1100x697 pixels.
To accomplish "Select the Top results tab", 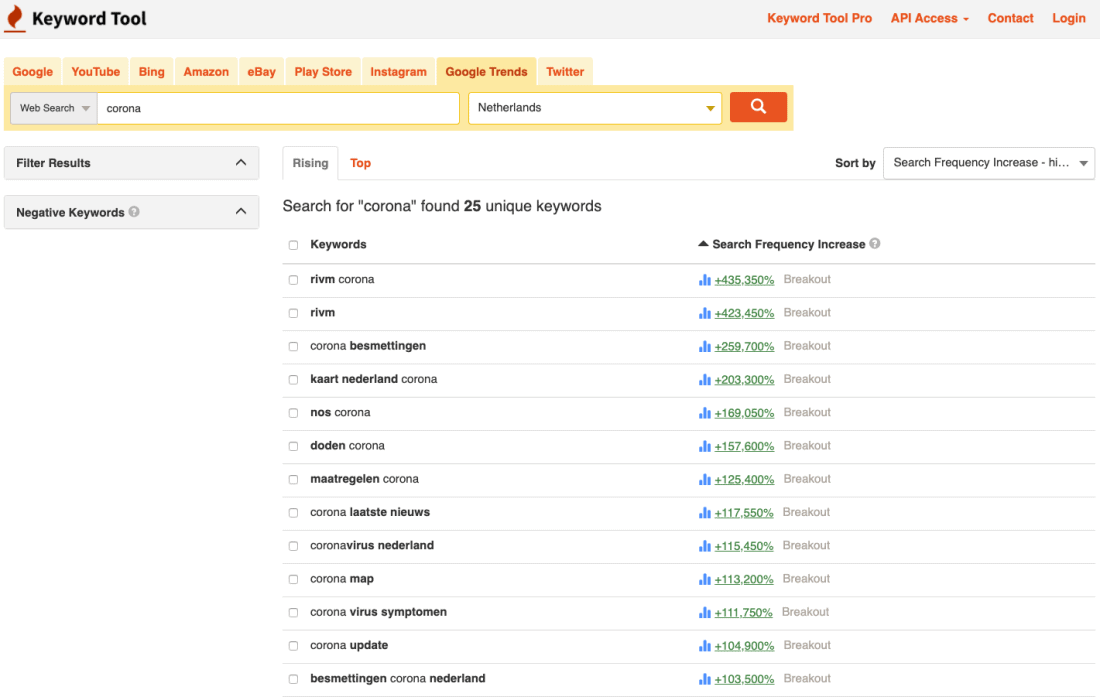I will [x=361, y=163].
